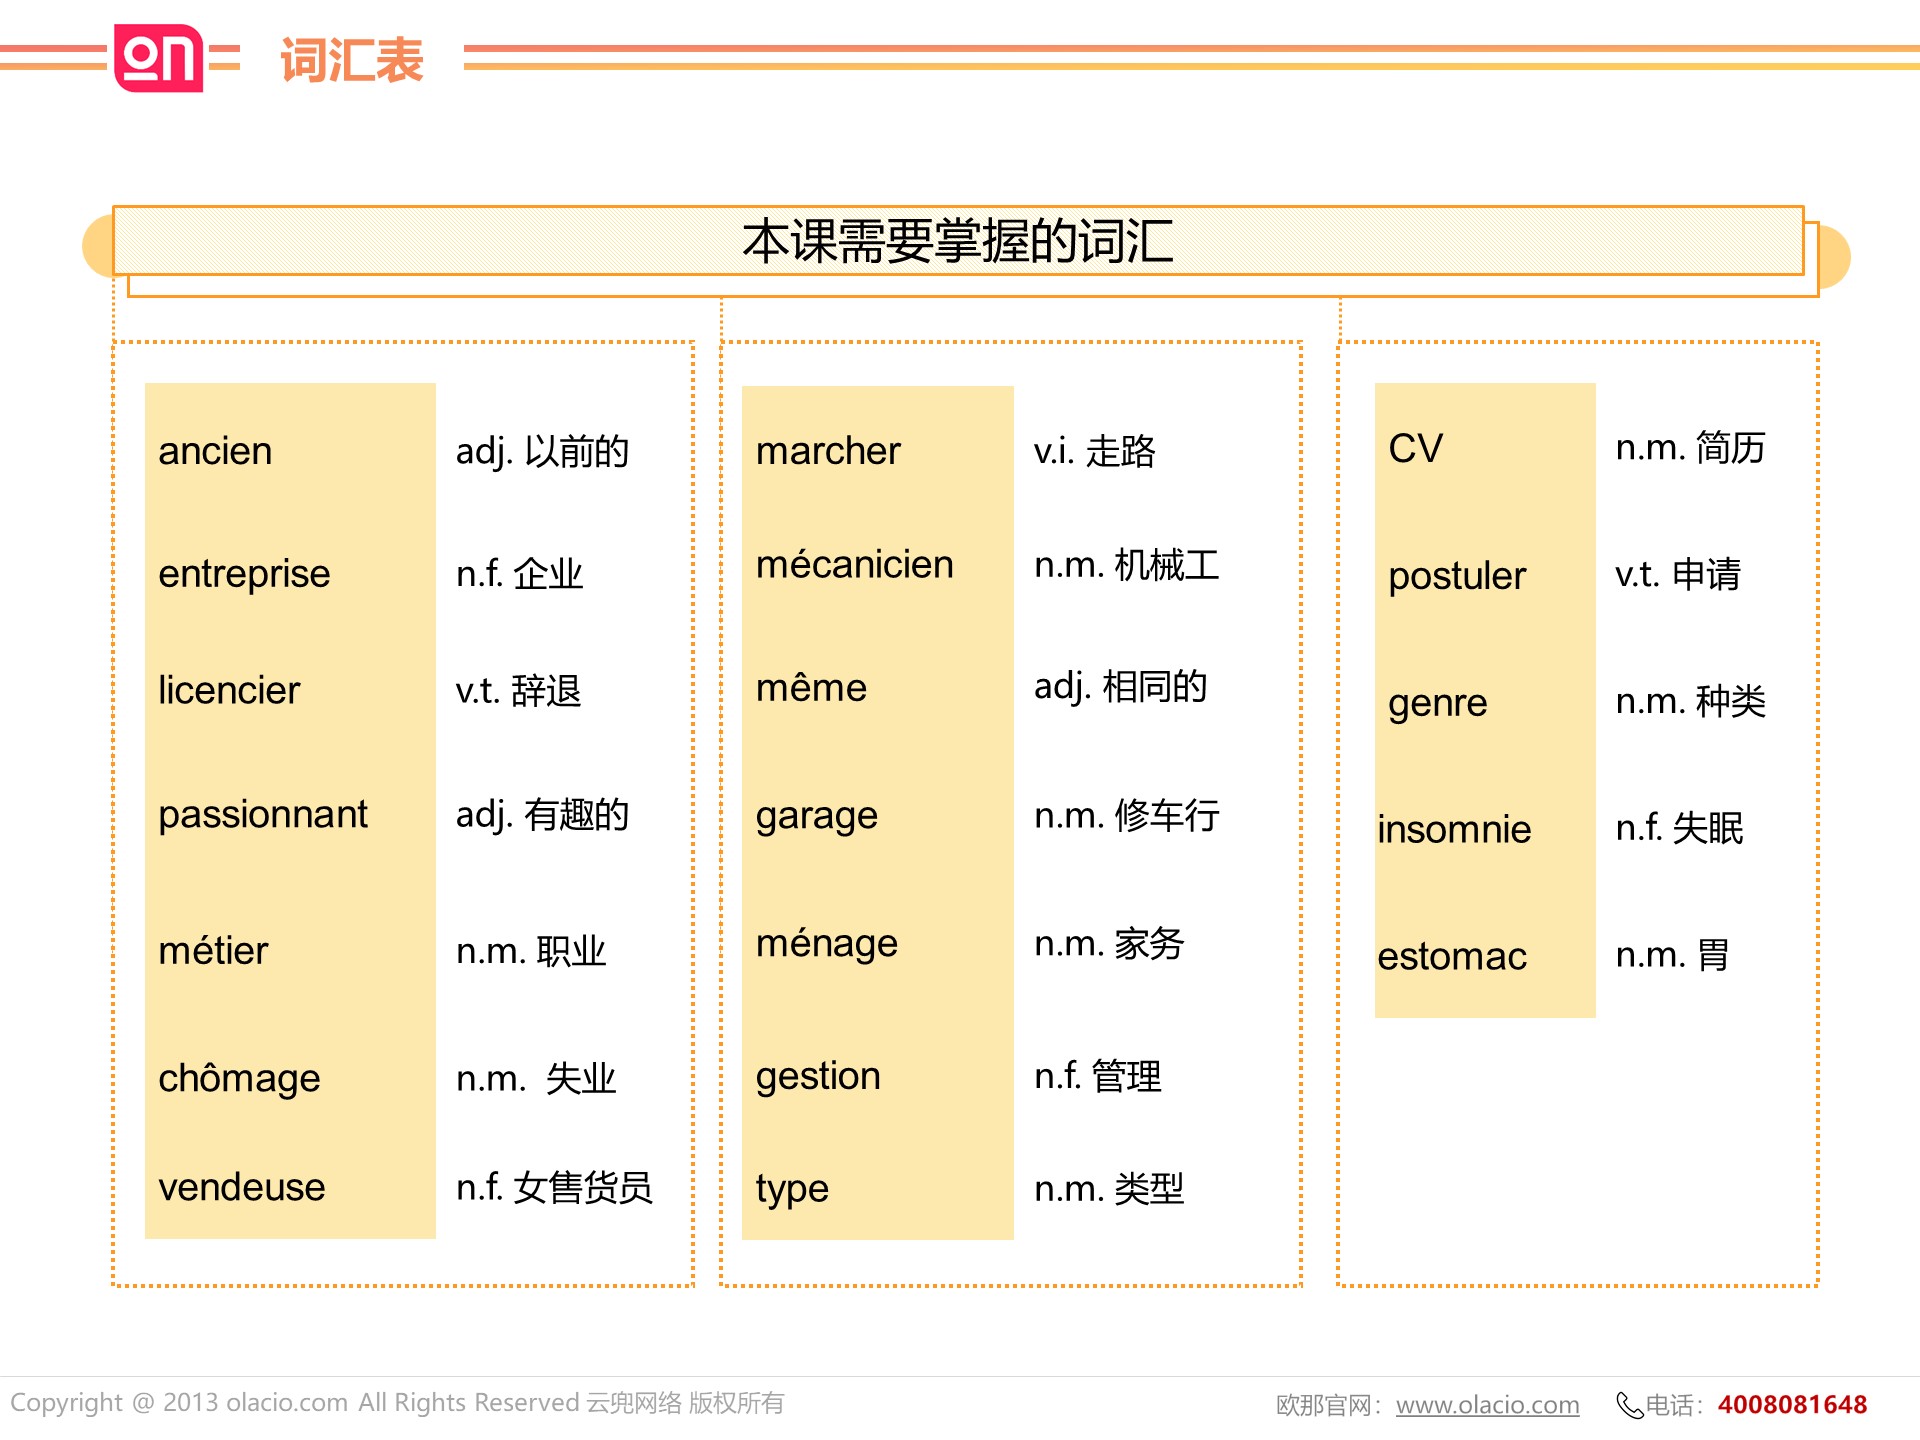Click the phone number 4008081648
This screenshot has width=1920, height=1440.
click(1791, 1405)
